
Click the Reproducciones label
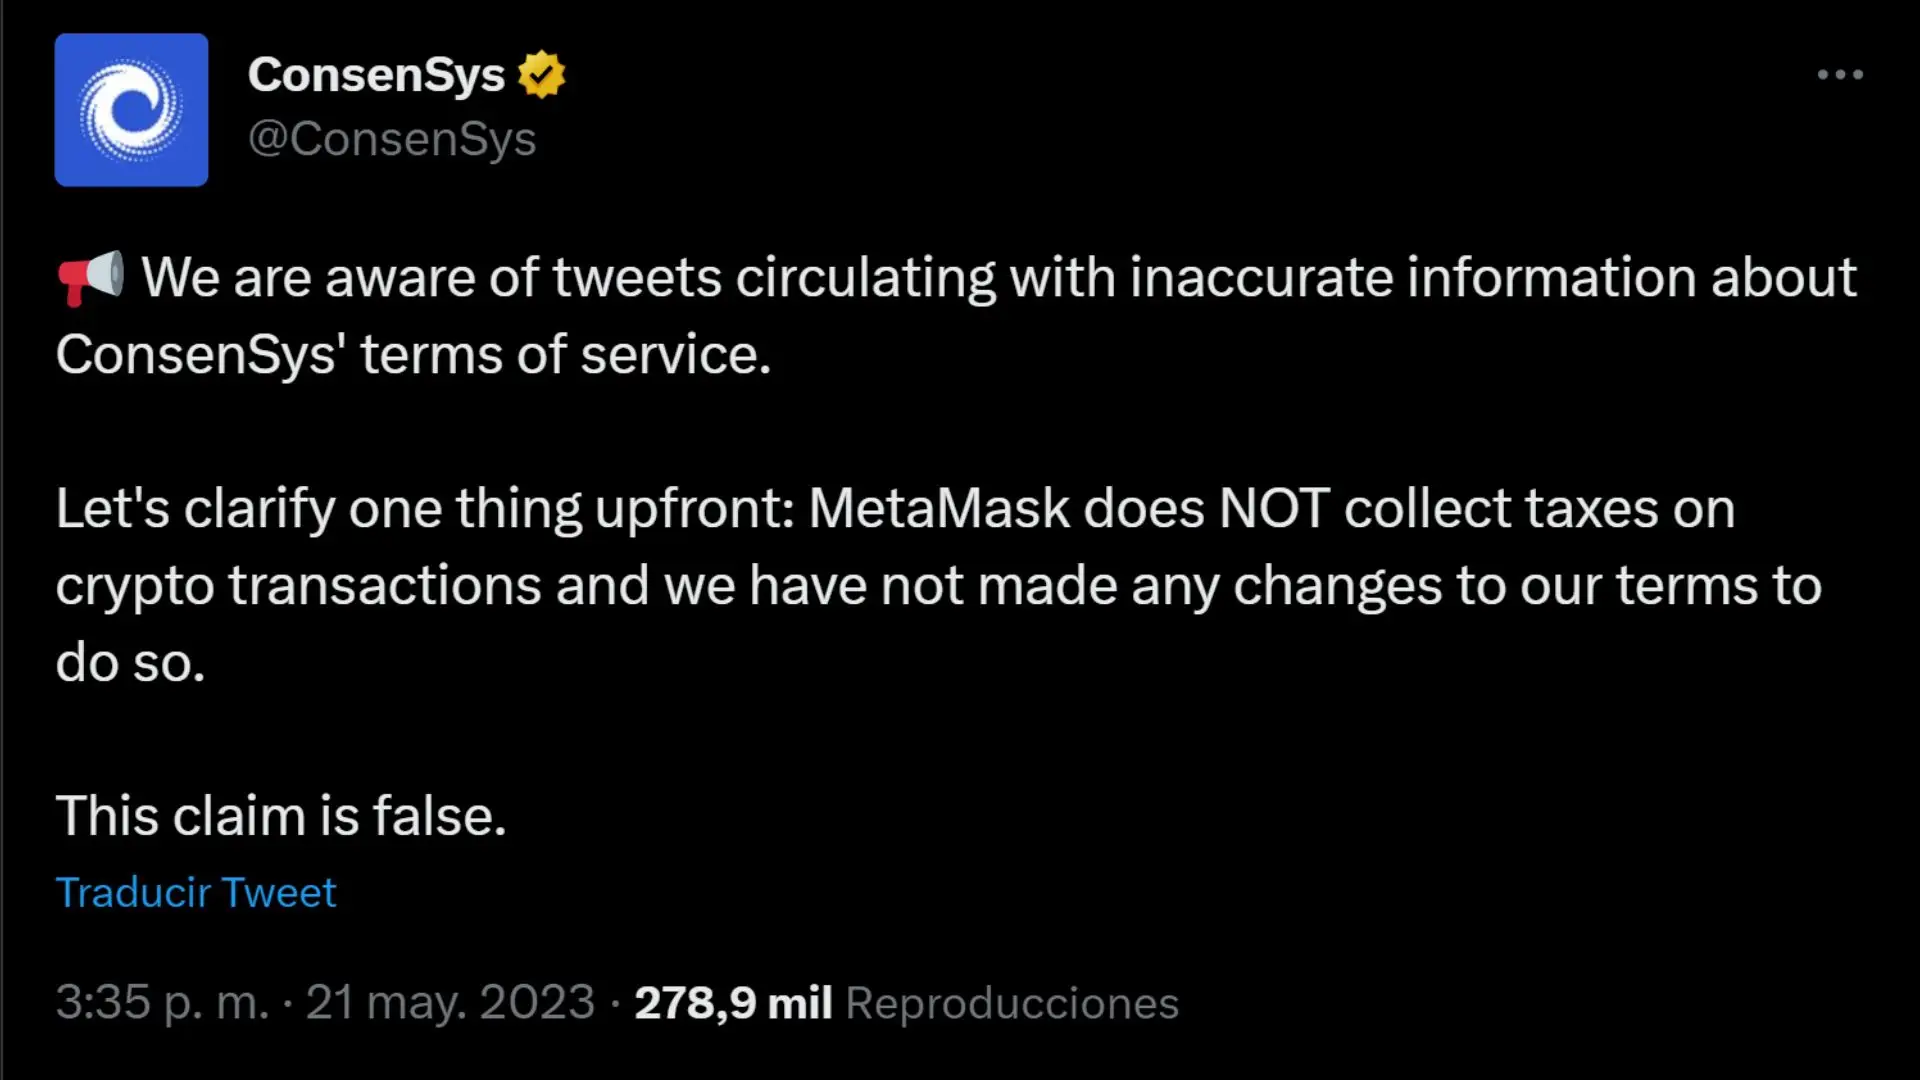coord(1012,1003)
